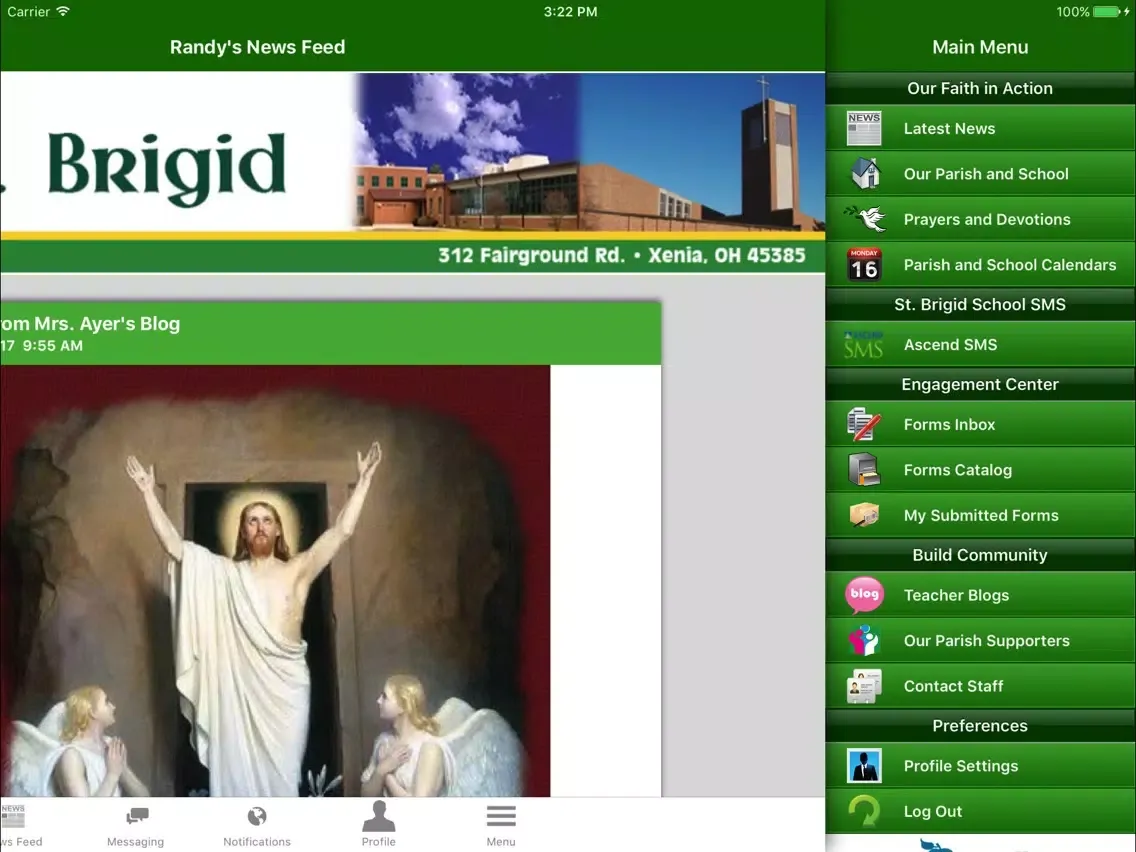
Task: Tap the Resurrection painting image
Action: (x=275, y=581)
